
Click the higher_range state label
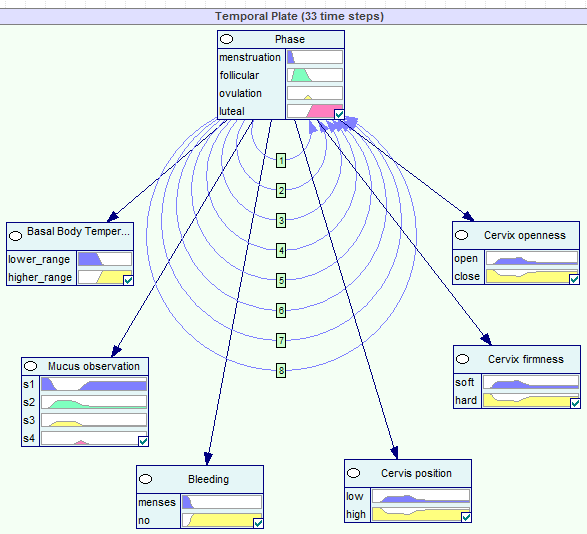(x=40, y=277)
